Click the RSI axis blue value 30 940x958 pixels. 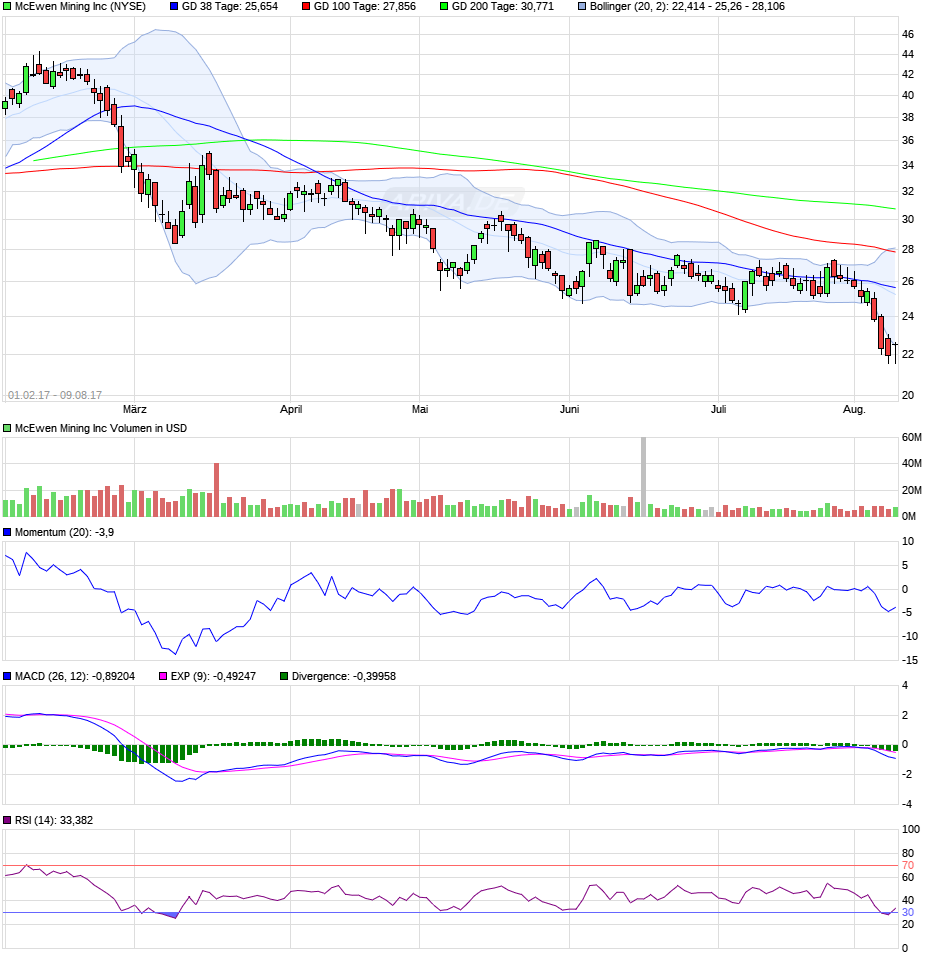pyautogui.click(x=908, y=912)
